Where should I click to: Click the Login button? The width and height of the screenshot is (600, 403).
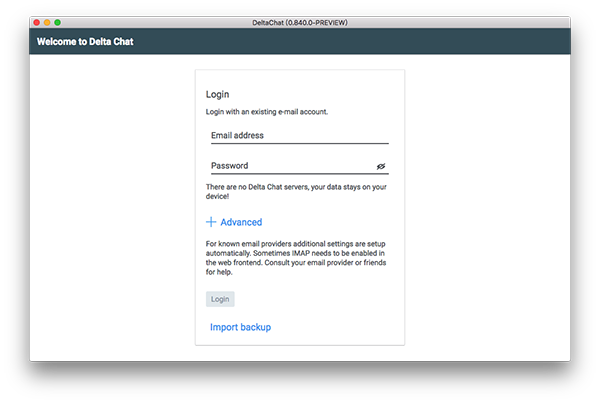(x=220, y=299)
